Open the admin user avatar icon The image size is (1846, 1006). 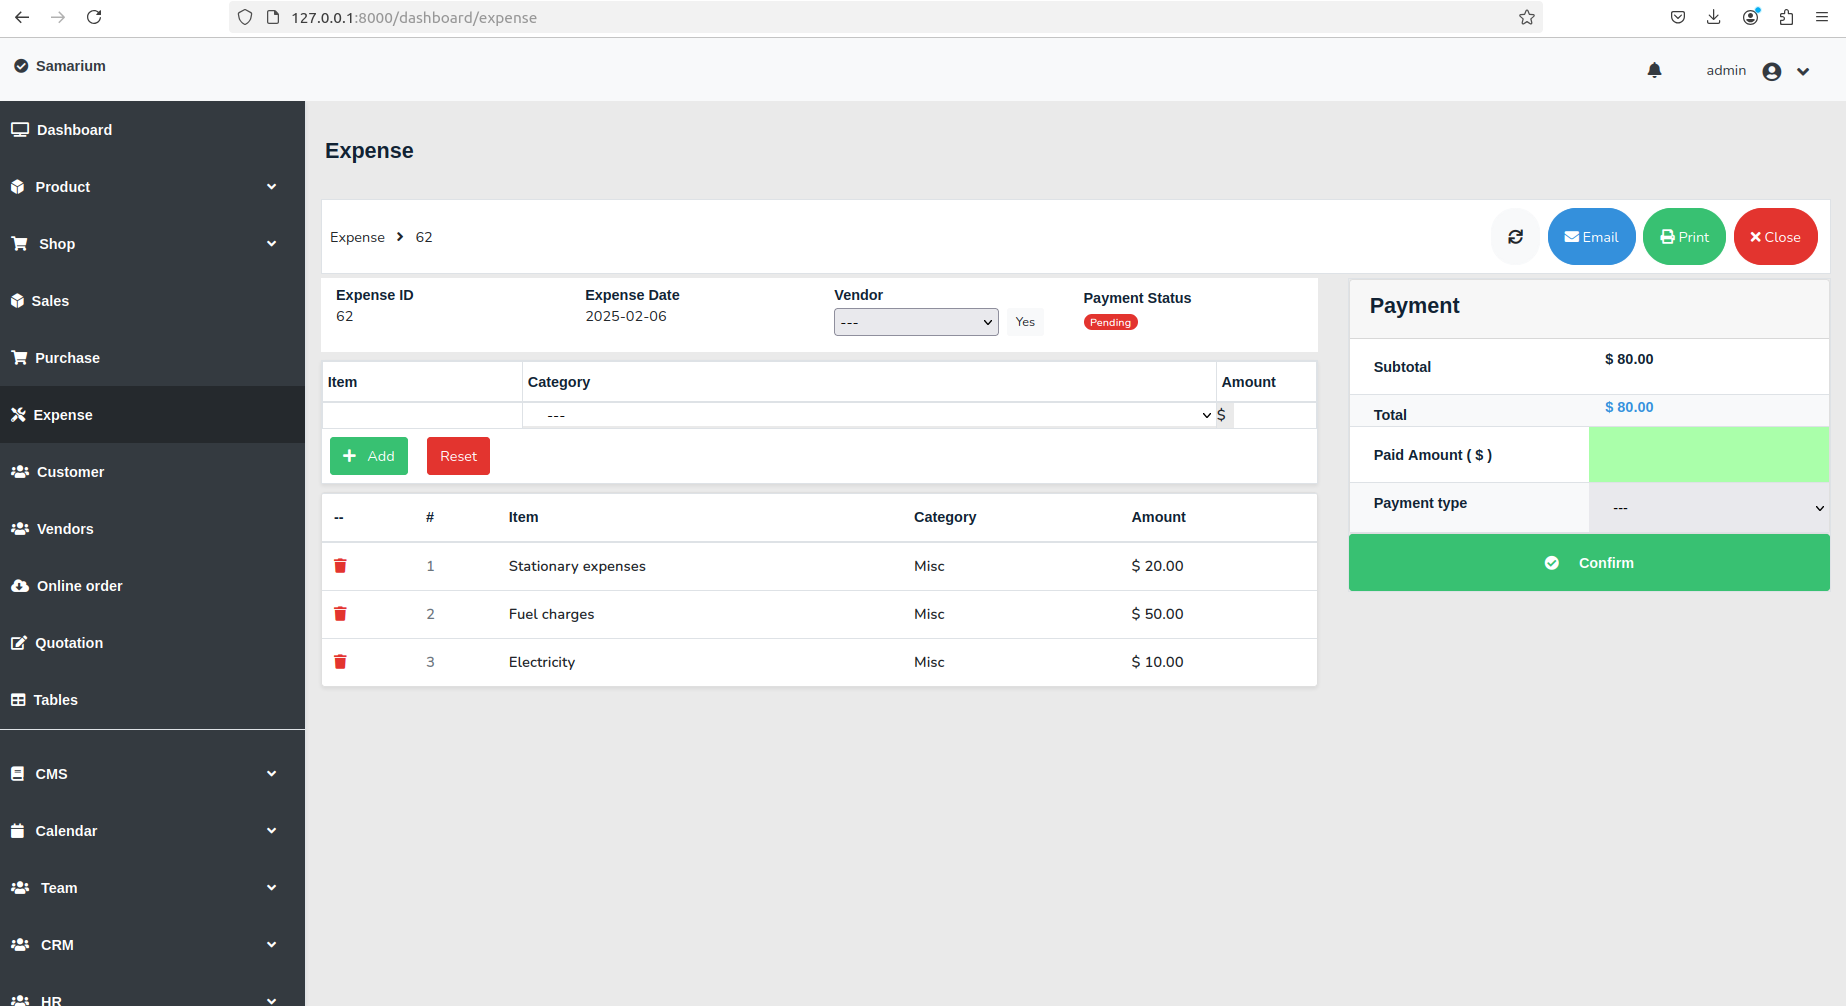tap(1772, 71)
